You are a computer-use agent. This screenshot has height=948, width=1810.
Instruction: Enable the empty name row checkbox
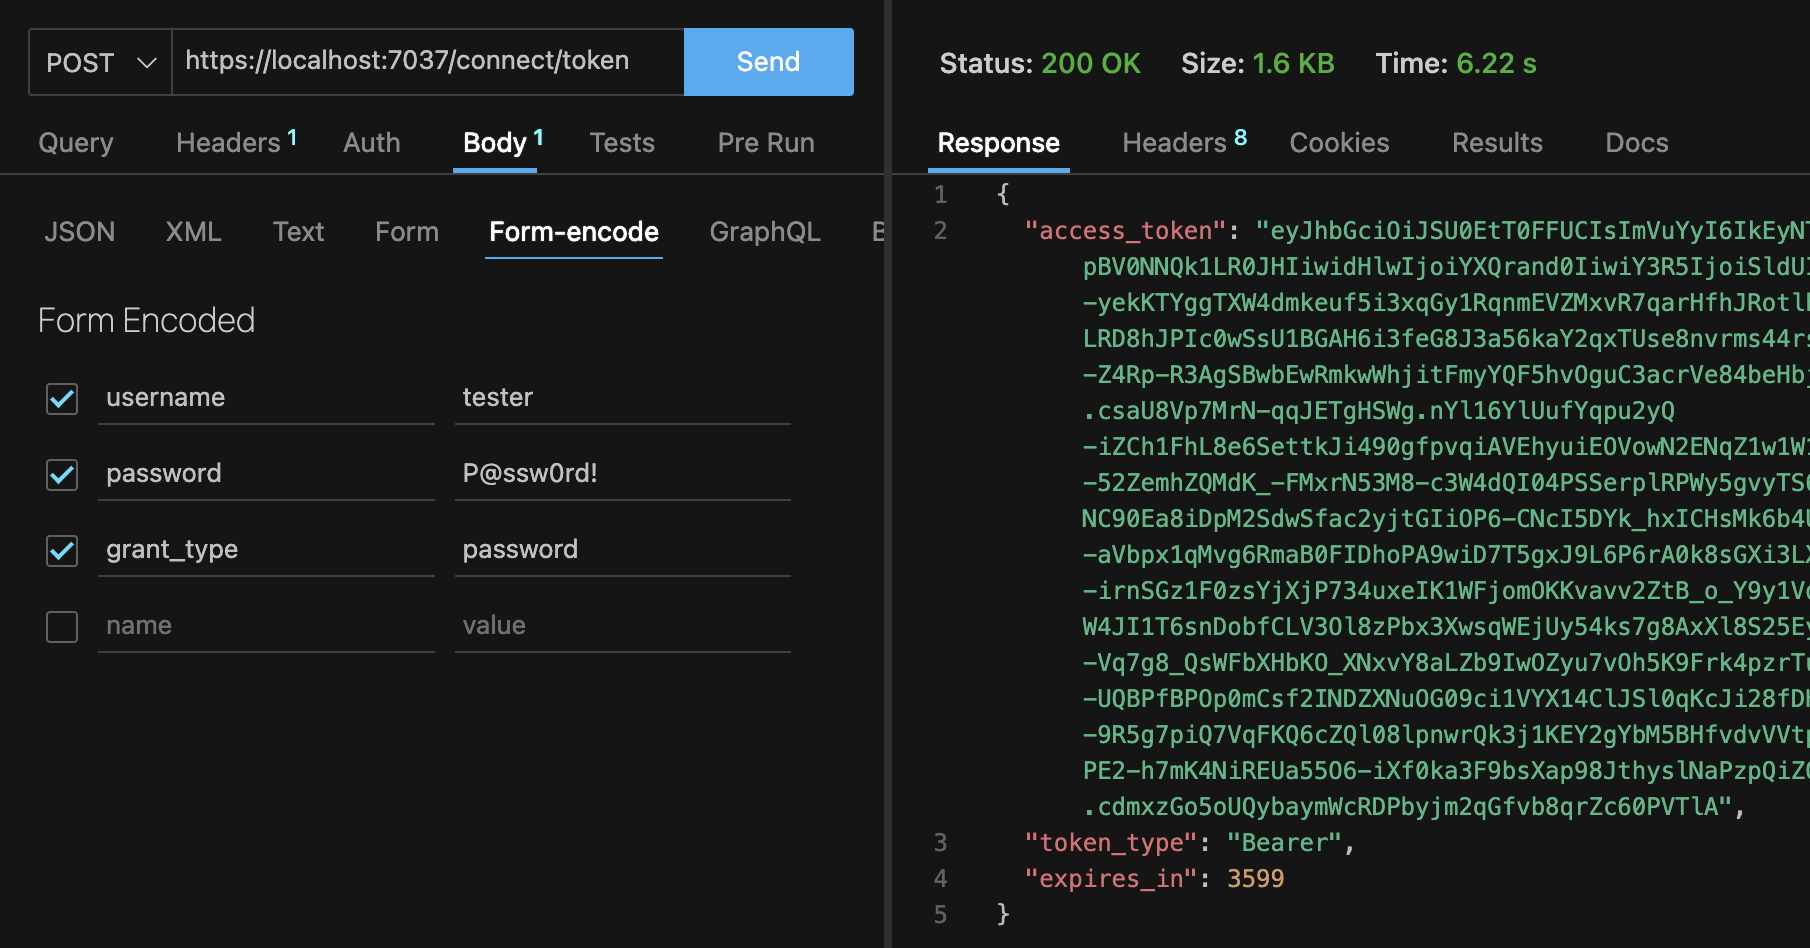click(62, 627)
